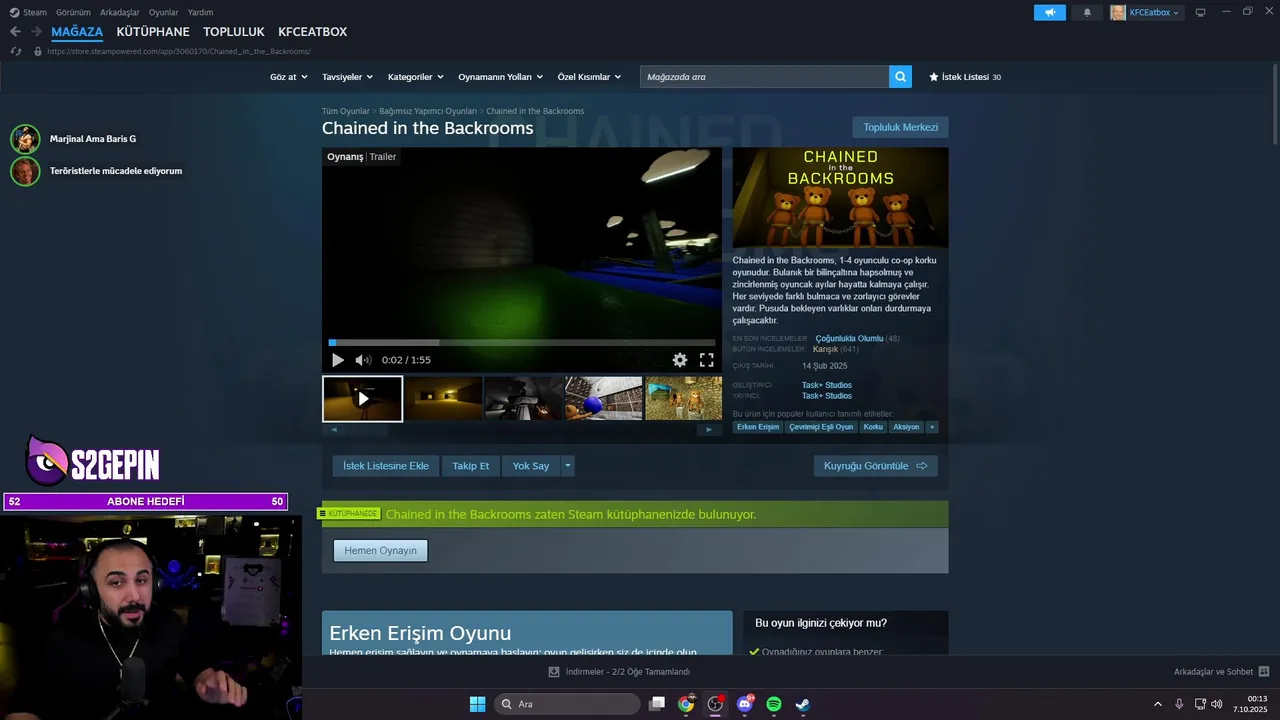Screen dimensions: 1280x720
Task: Select the Korku tag
Action: tap(873, 427)
